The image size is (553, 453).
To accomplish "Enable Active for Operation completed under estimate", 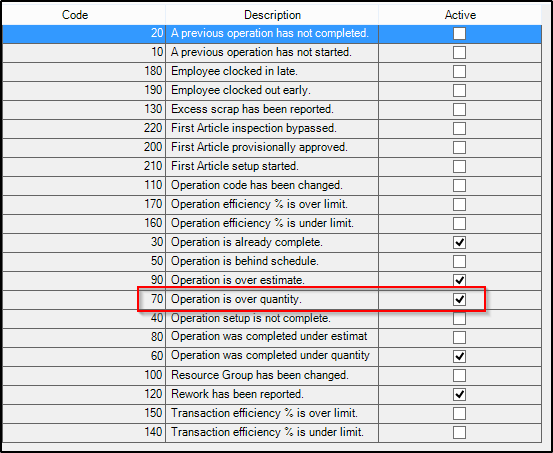I will pyautogui.click(x=459, y=338).
